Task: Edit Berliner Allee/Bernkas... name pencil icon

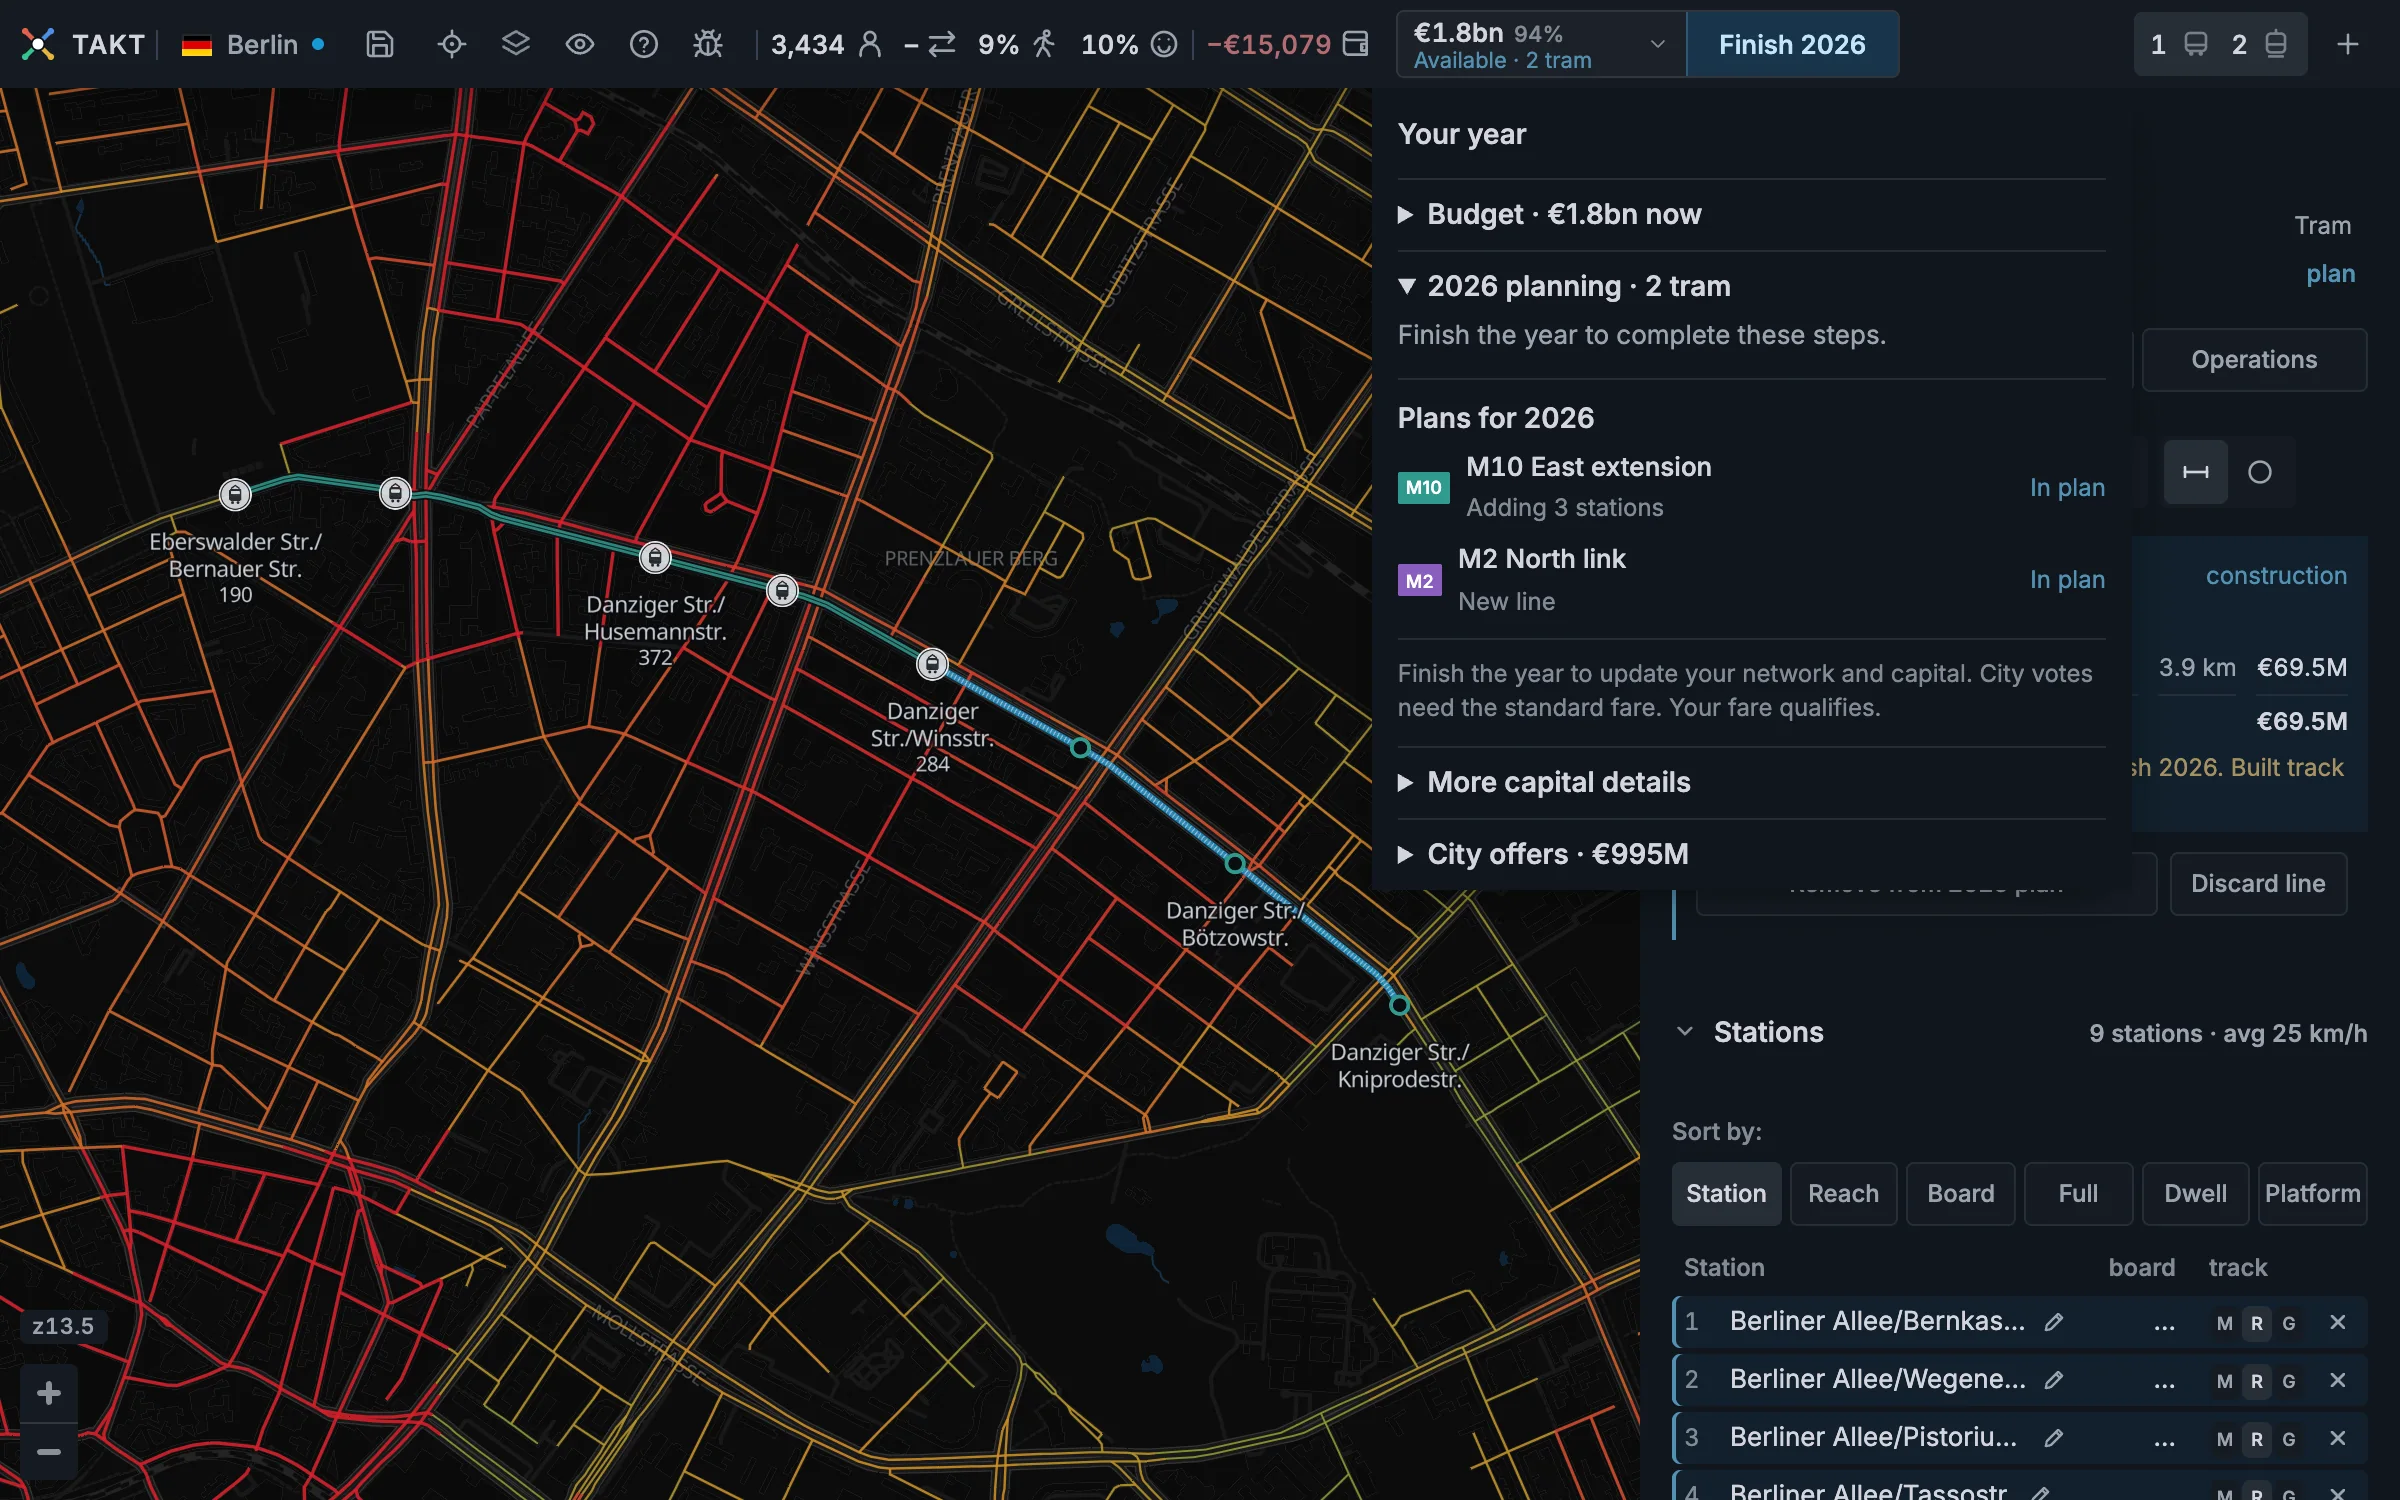Action: pos(2054,1322)
